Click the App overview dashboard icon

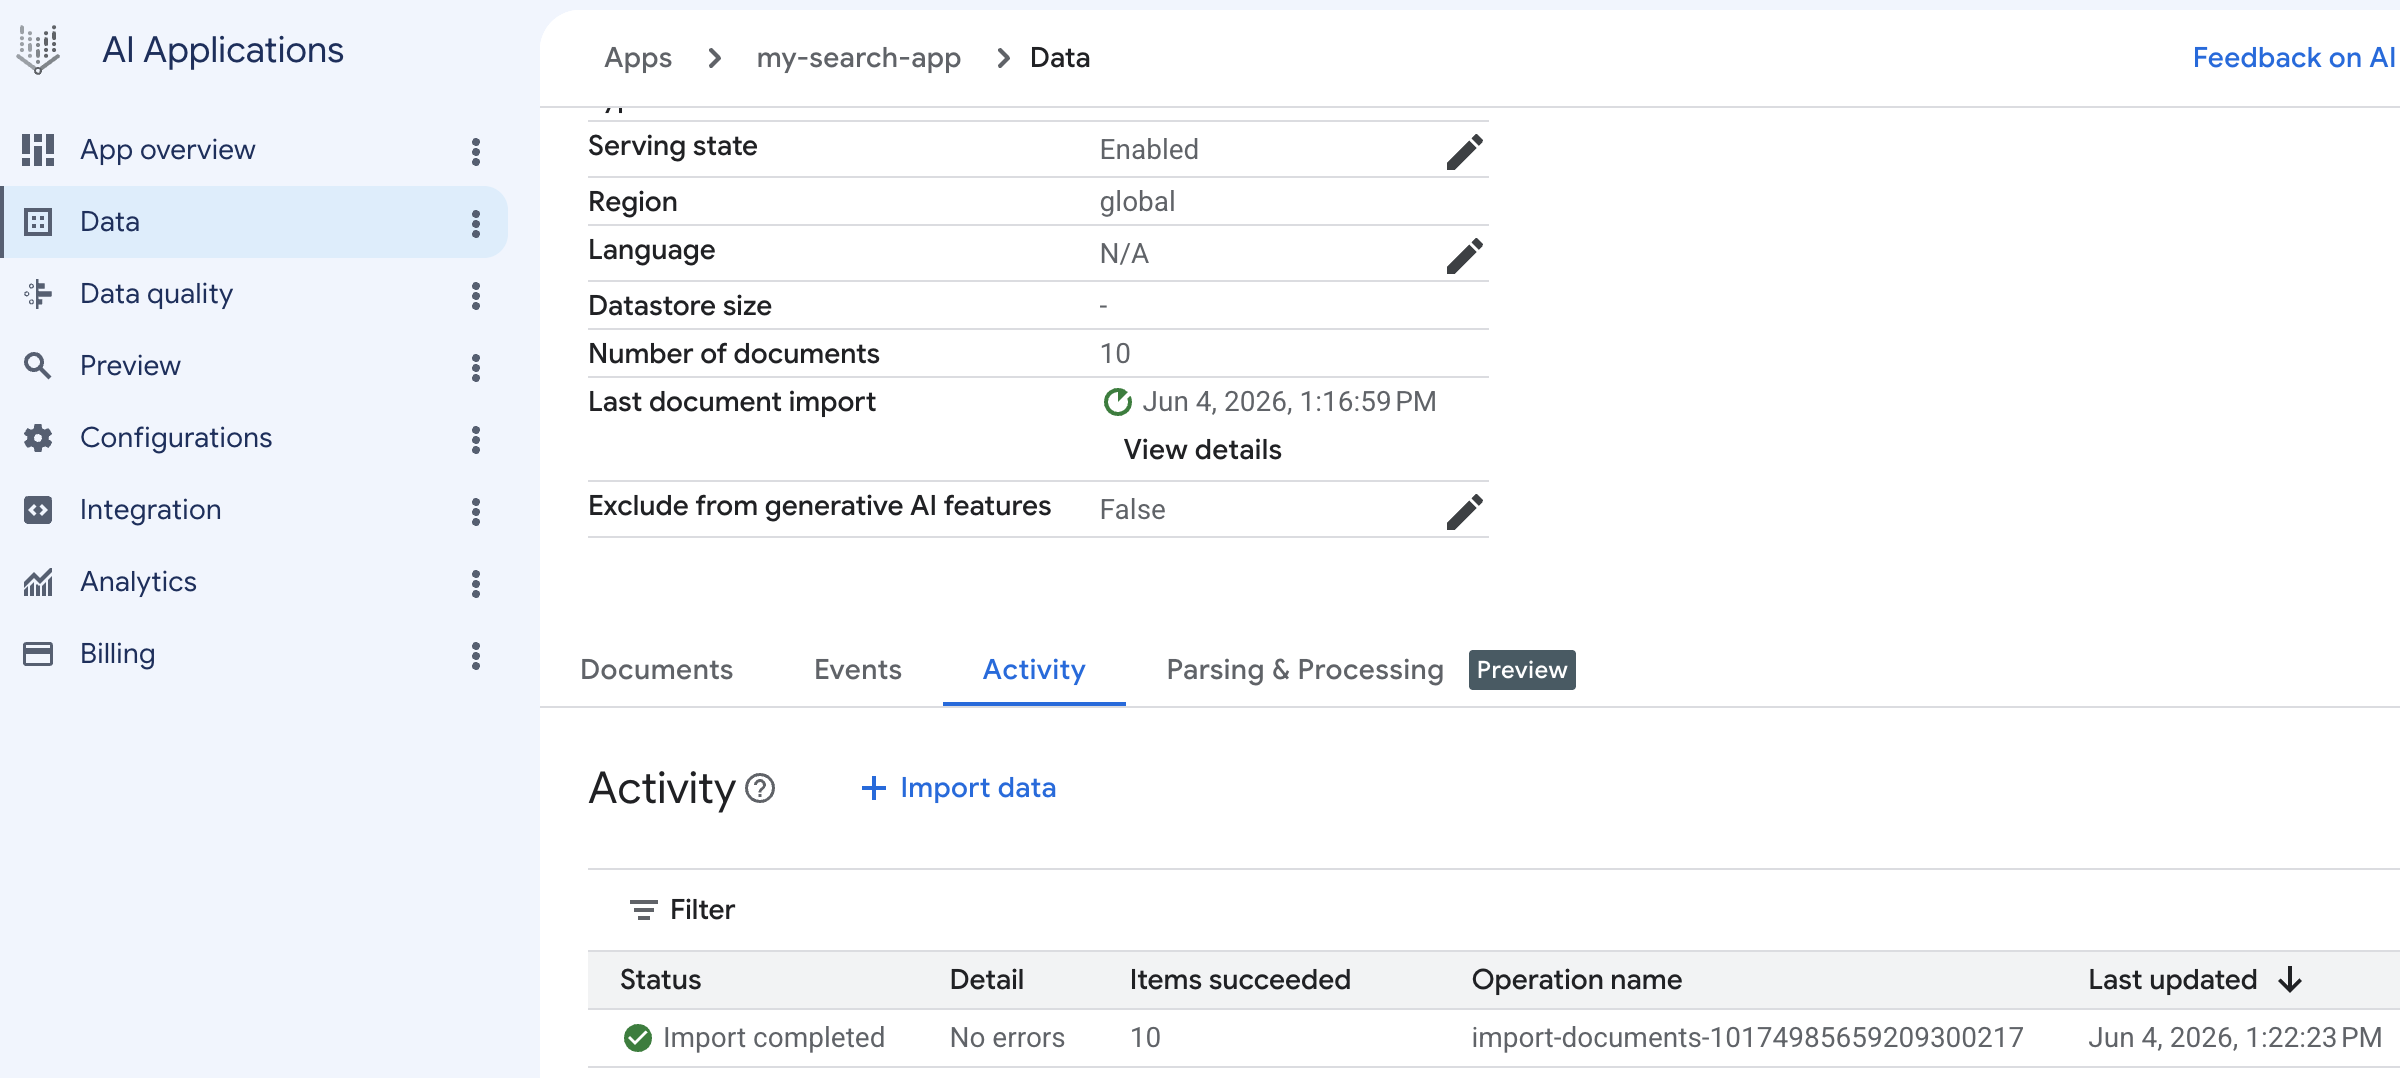click(38, 150)
